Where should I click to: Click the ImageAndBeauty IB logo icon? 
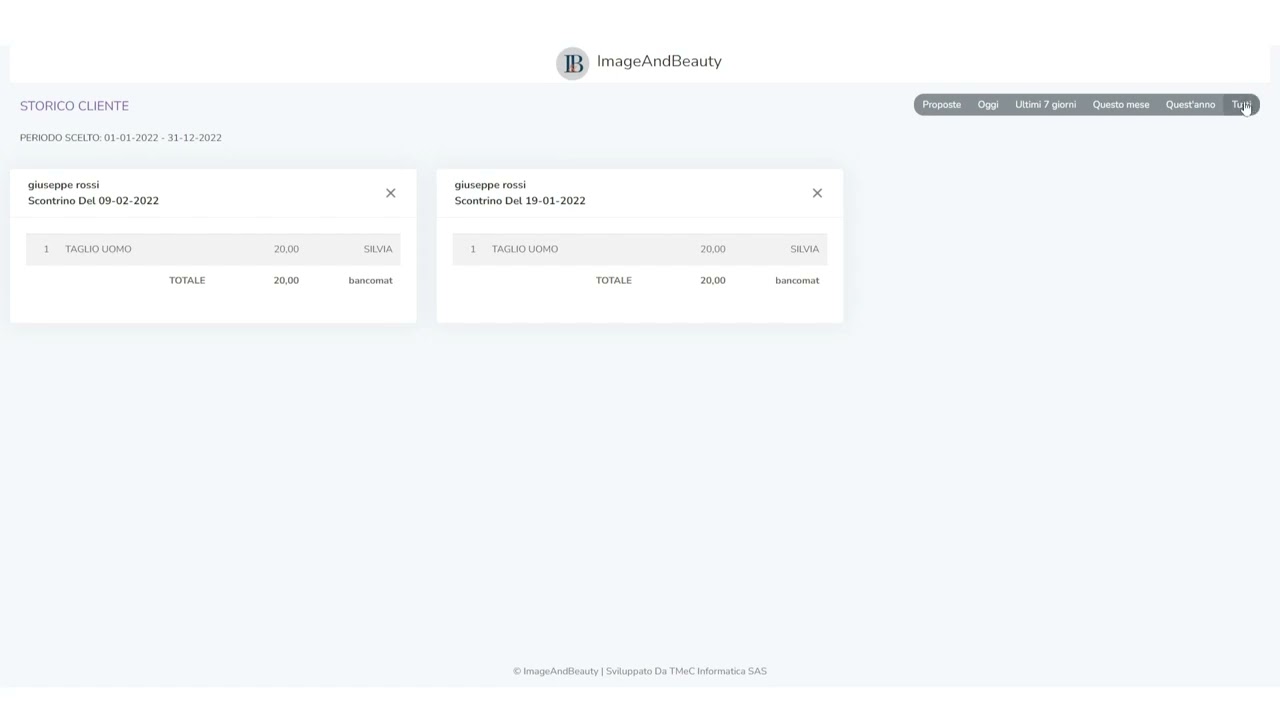573,63
